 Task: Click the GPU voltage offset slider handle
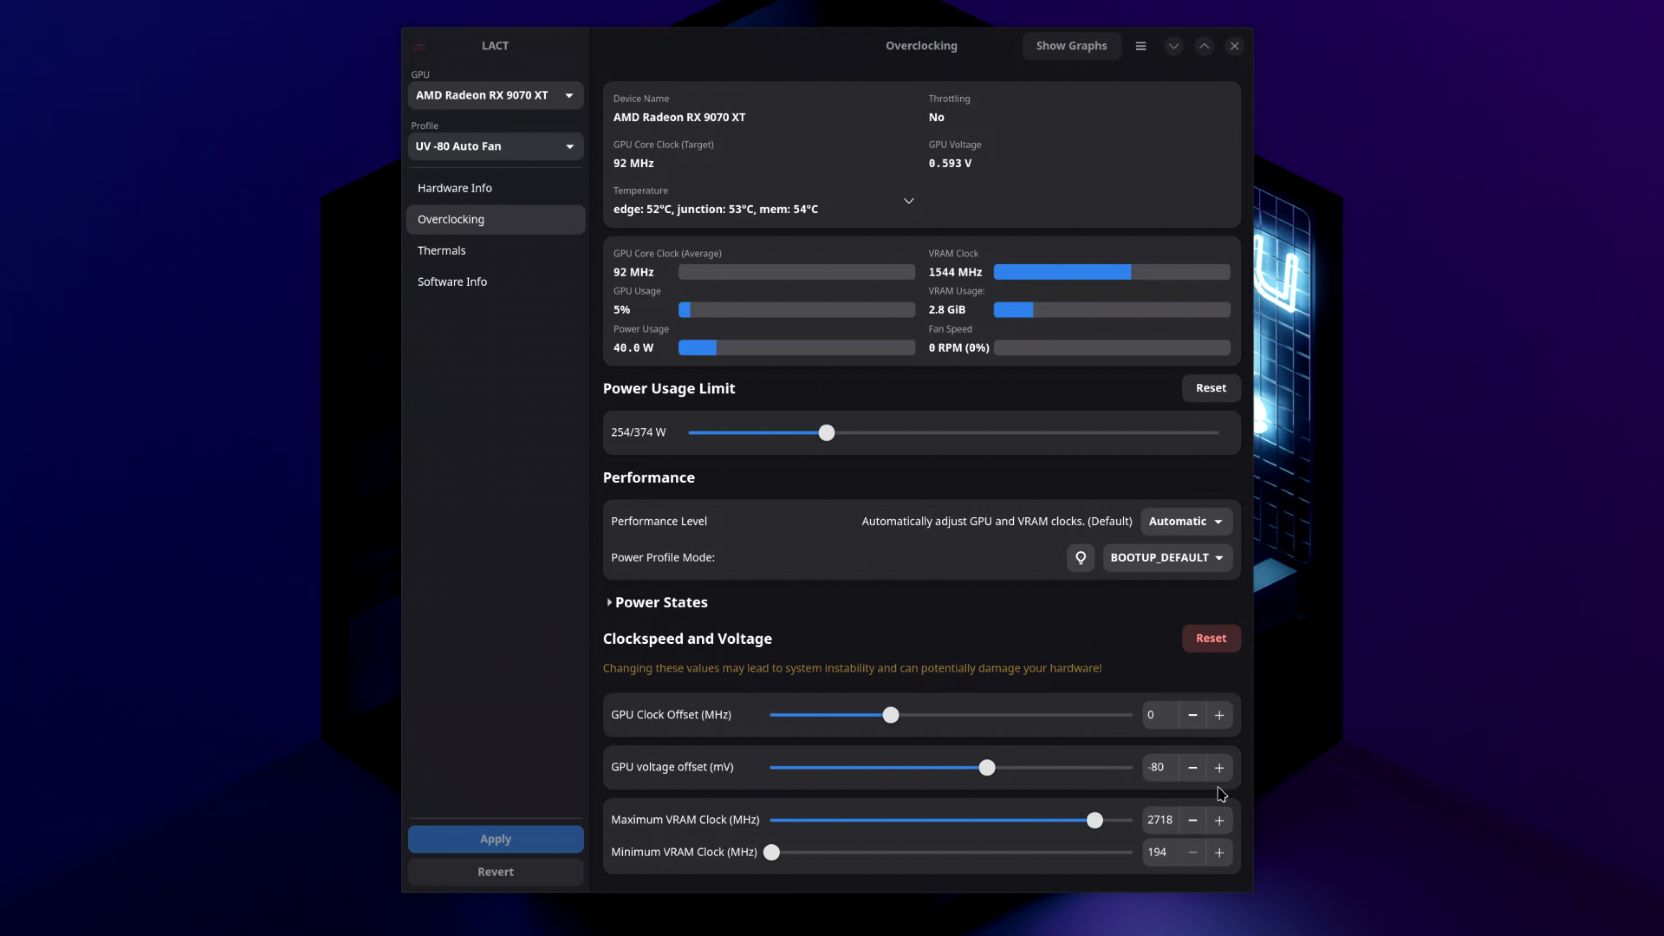click(x=987, y=768)
